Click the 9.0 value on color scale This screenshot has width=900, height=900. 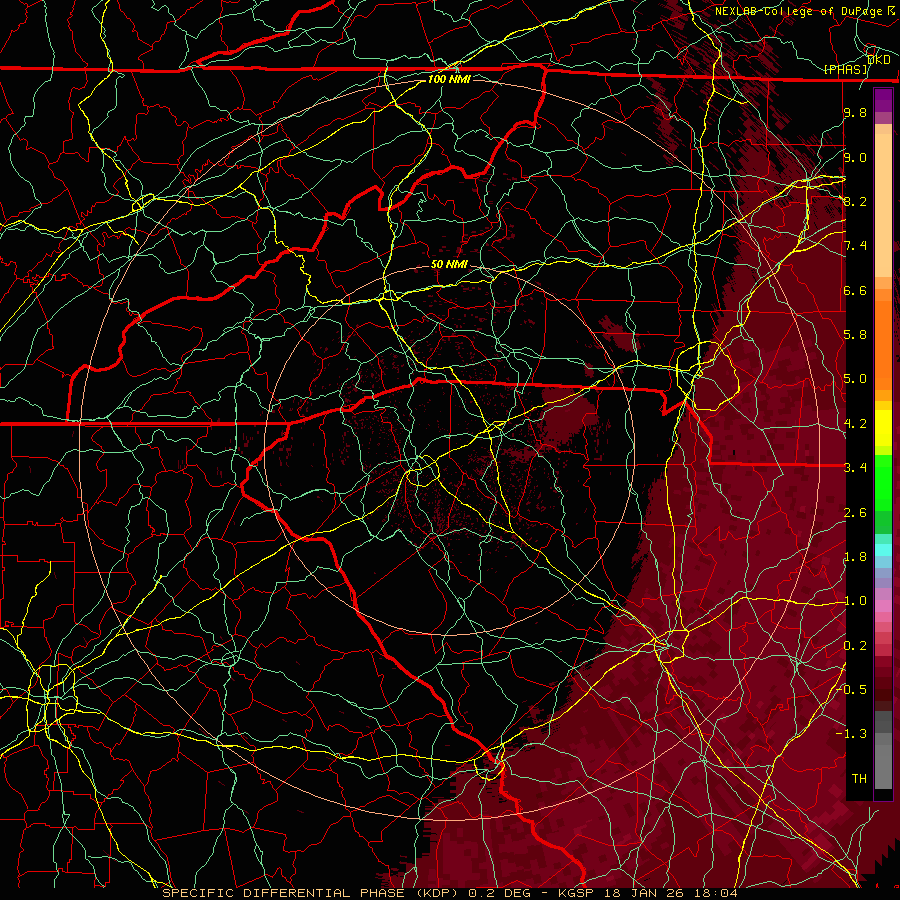click(855, 157)
